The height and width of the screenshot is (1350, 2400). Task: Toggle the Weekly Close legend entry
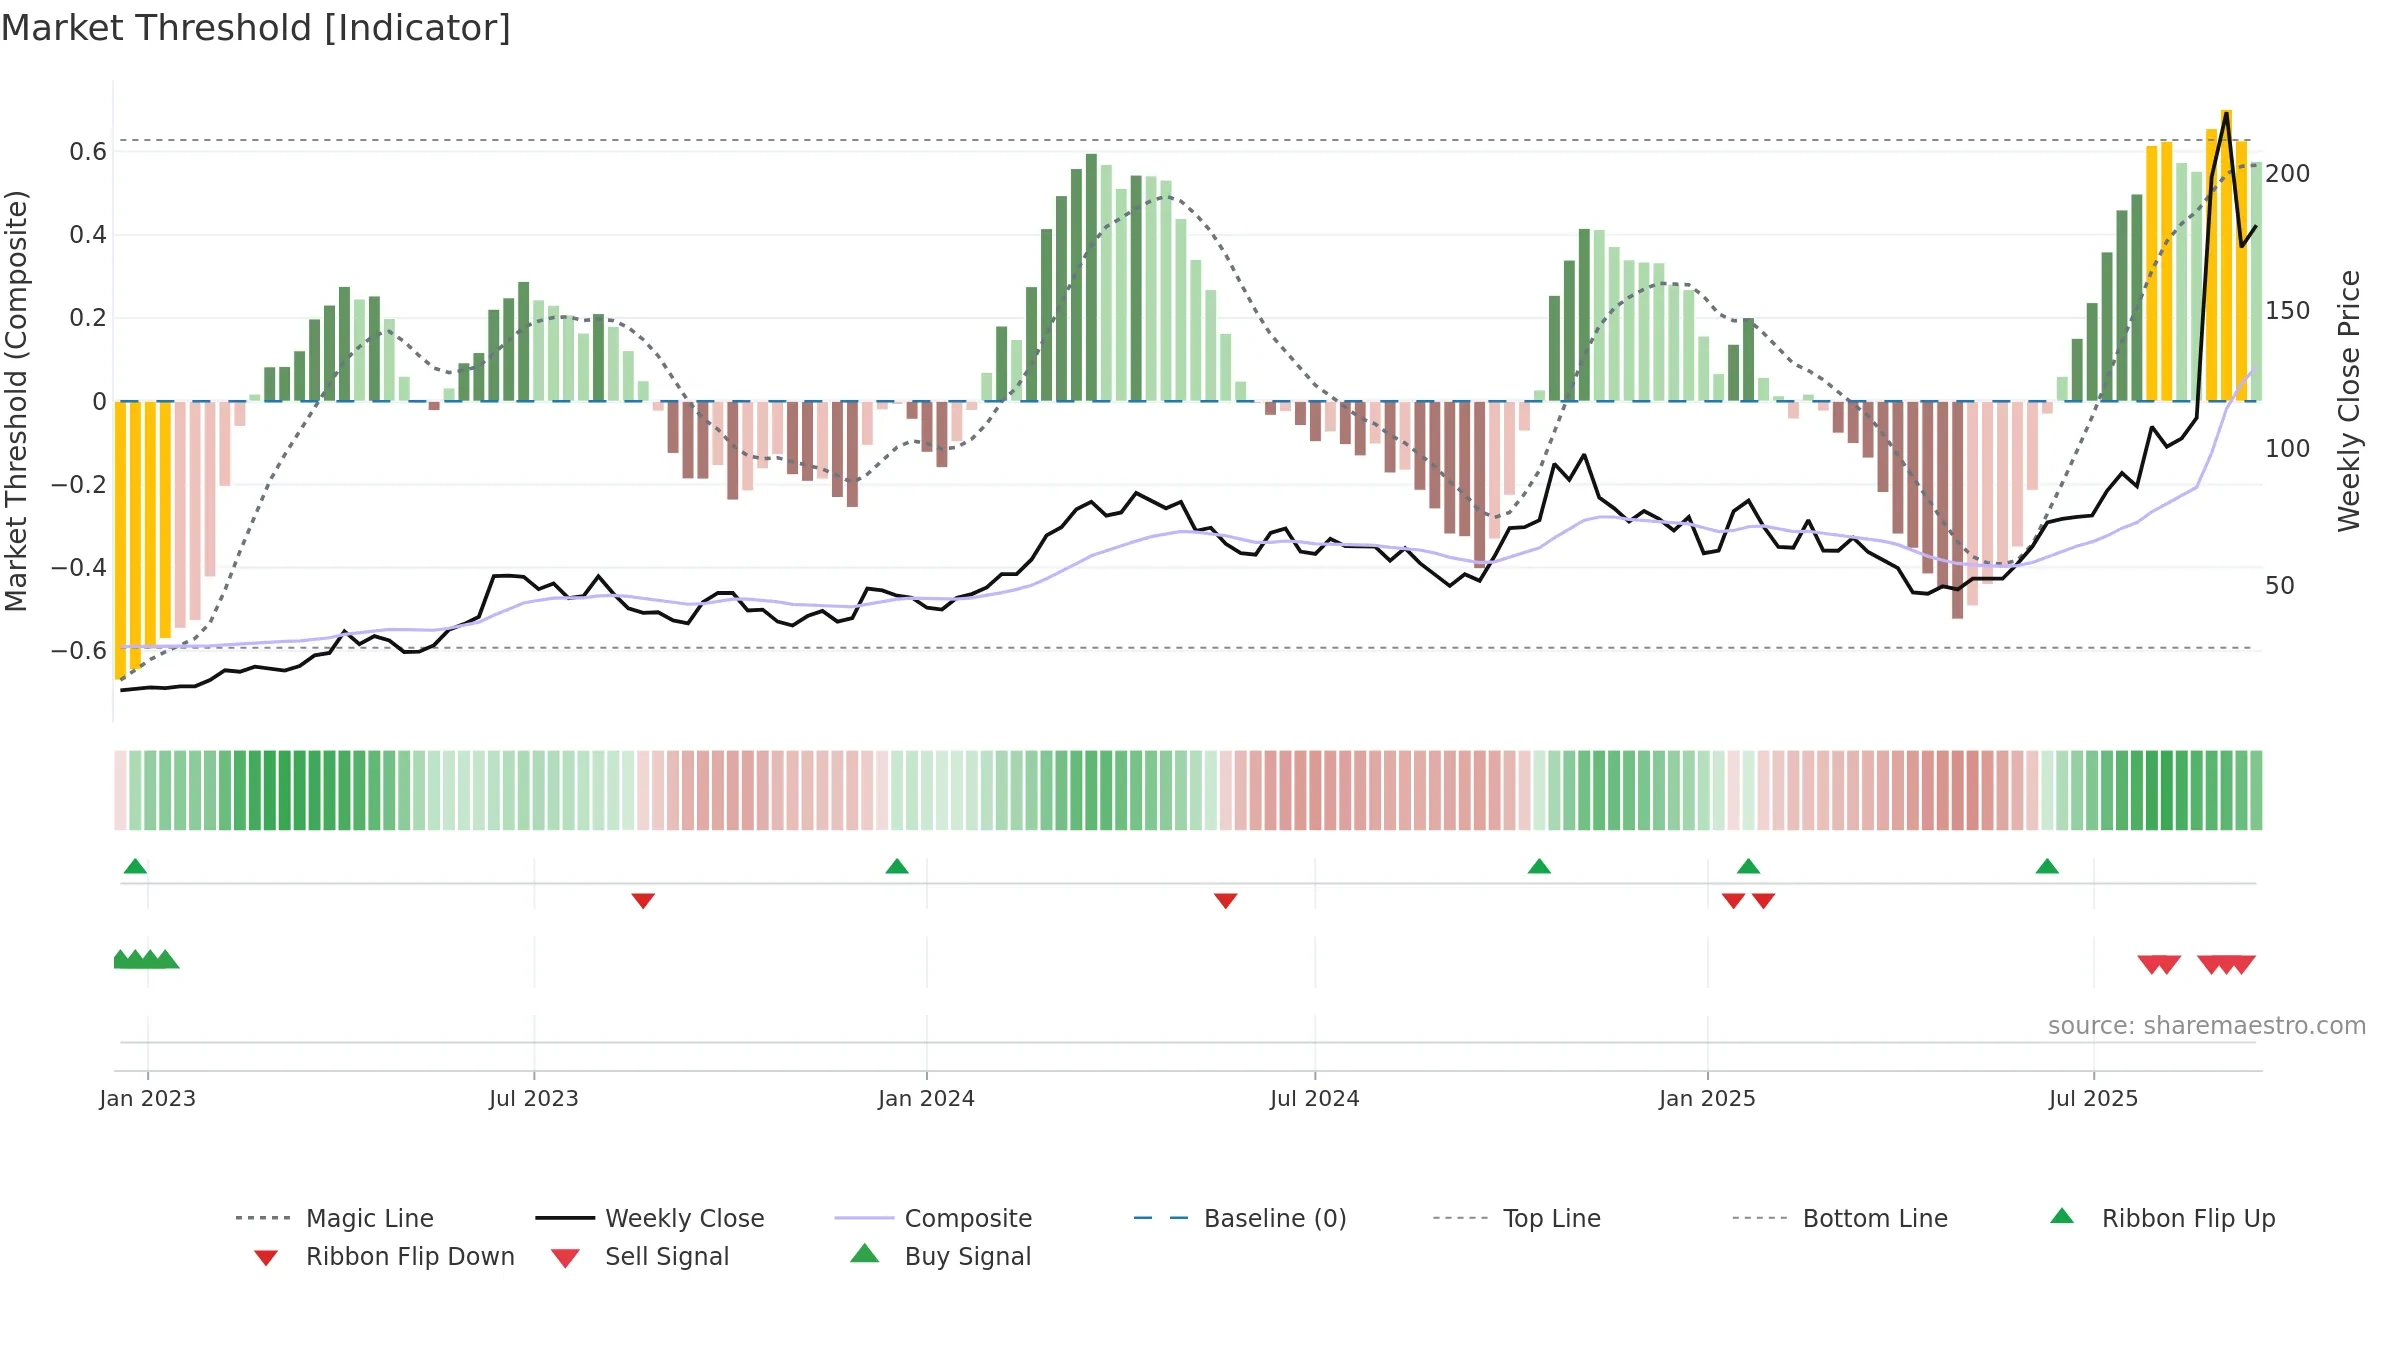650,1218
